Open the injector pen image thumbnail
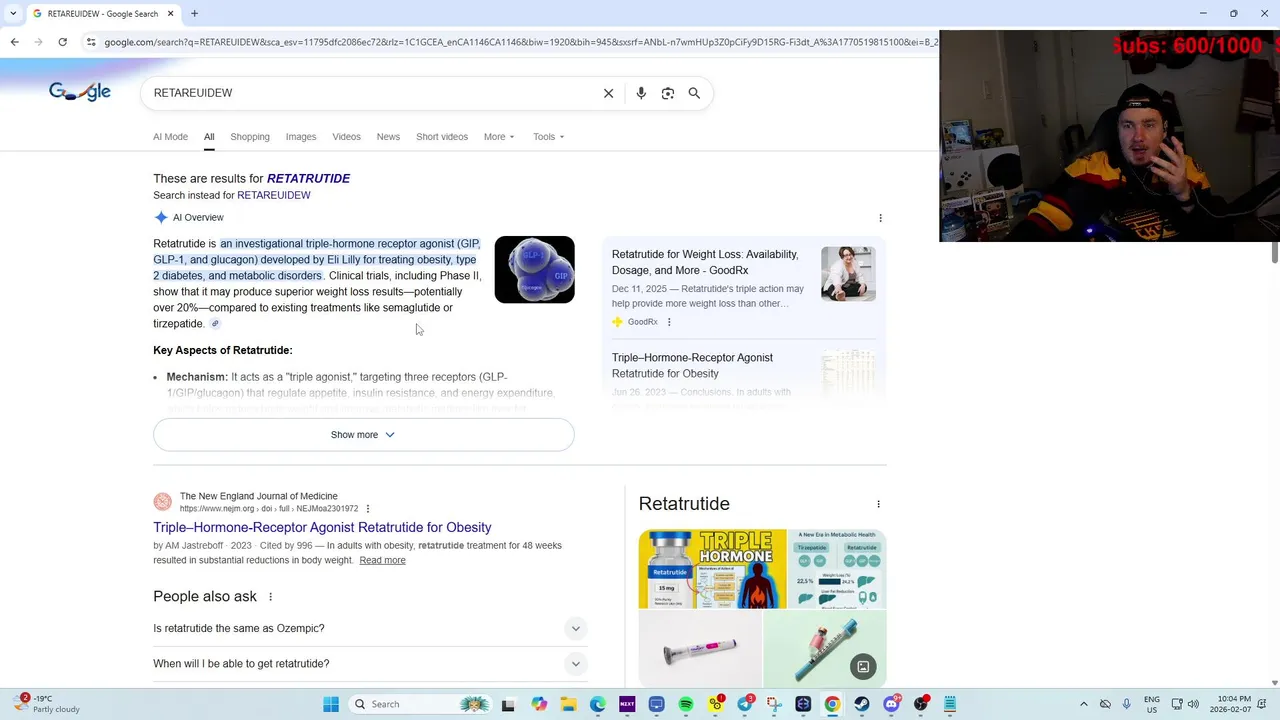Viewport: 1280px width, 720px height. click(x=700, y=650)
